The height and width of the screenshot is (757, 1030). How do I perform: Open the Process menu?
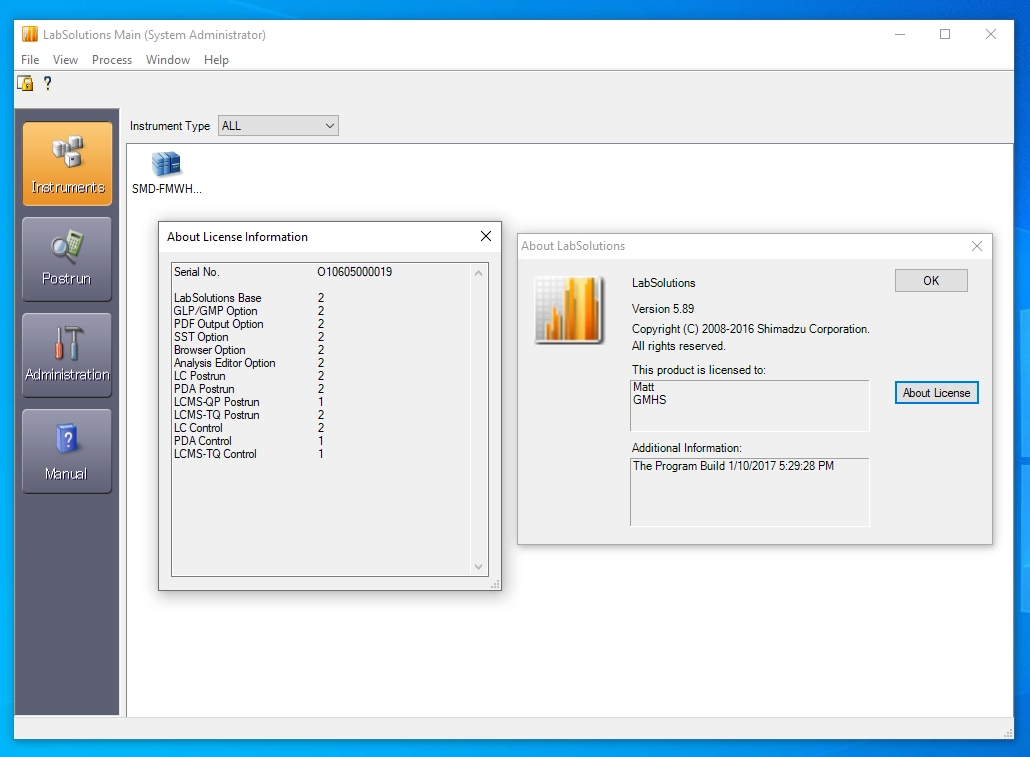point(112,60)
